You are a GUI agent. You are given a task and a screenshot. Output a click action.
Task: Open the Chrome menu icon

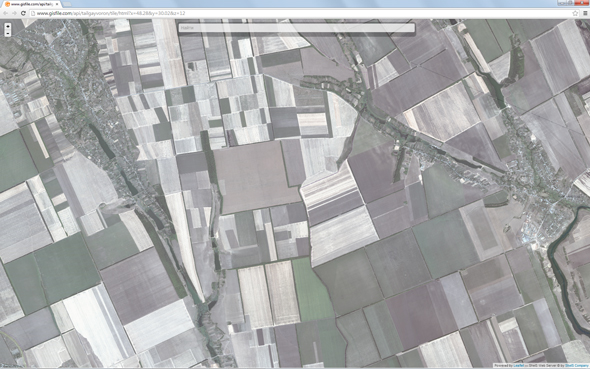click(585, 13)
